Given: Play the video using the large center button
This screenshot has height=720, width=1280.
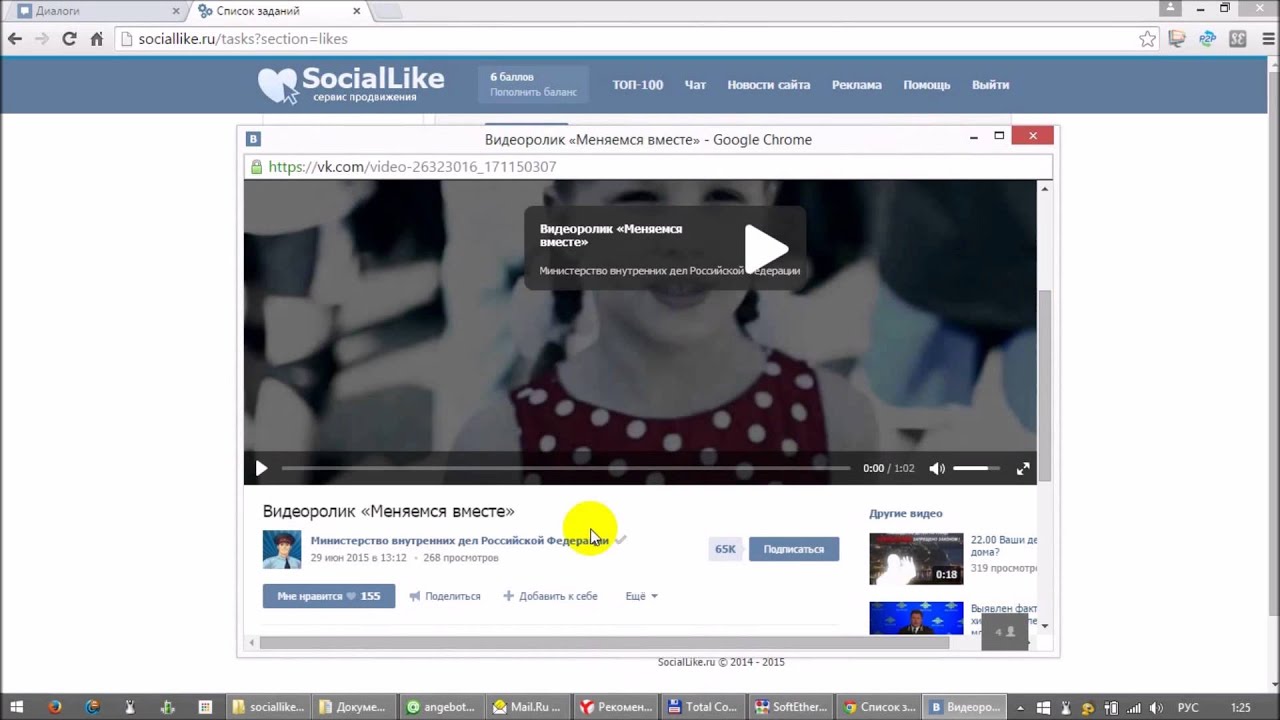Looking at the screenshot, I should [x=766, y=247].
